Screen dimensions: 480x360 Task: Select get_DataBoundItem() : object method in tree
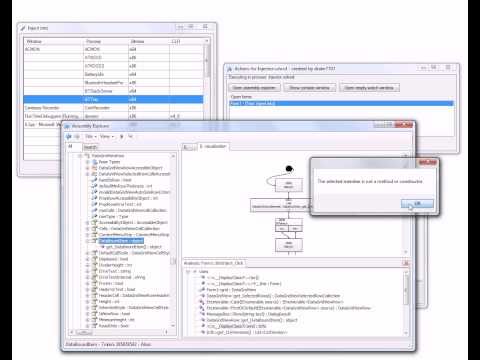134,247
